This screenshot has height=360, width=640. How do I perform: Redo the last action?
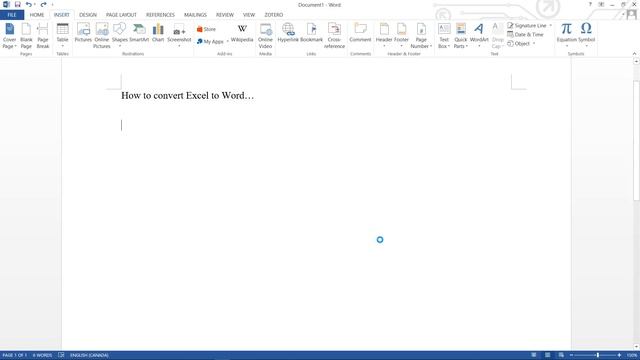[43, 4]
